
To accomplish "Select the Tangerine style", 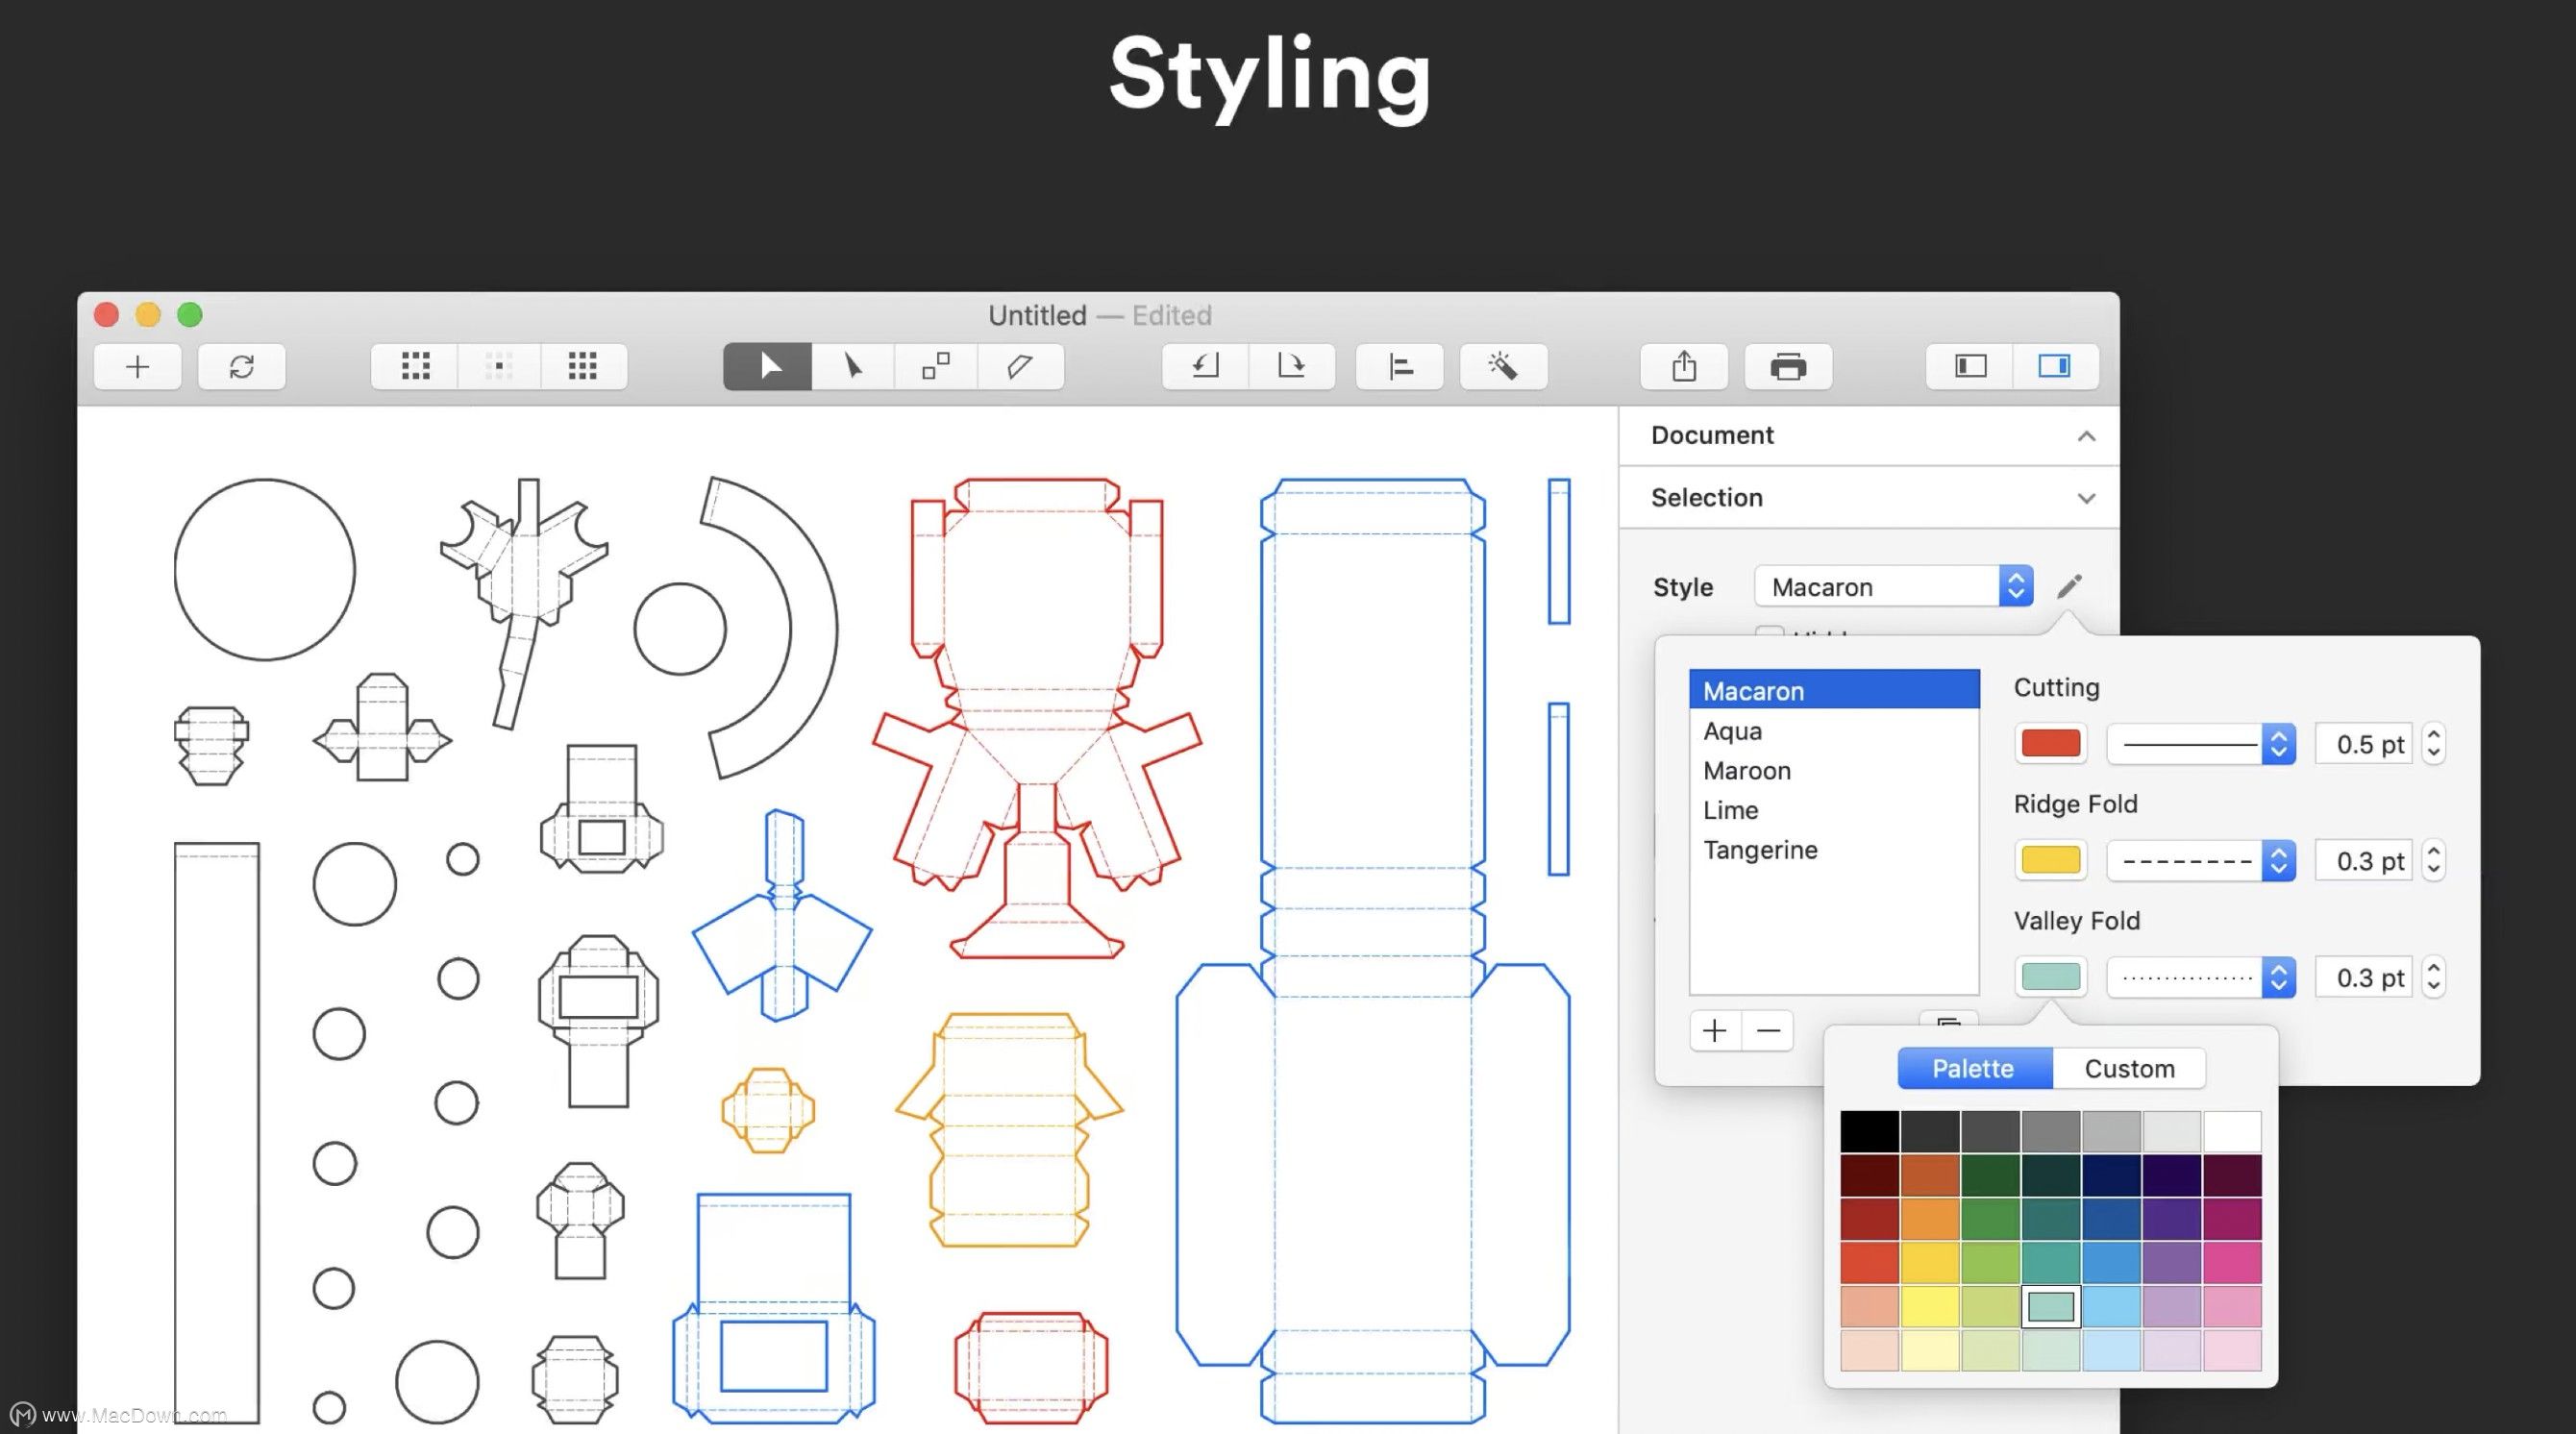I will pos(1834,850).
